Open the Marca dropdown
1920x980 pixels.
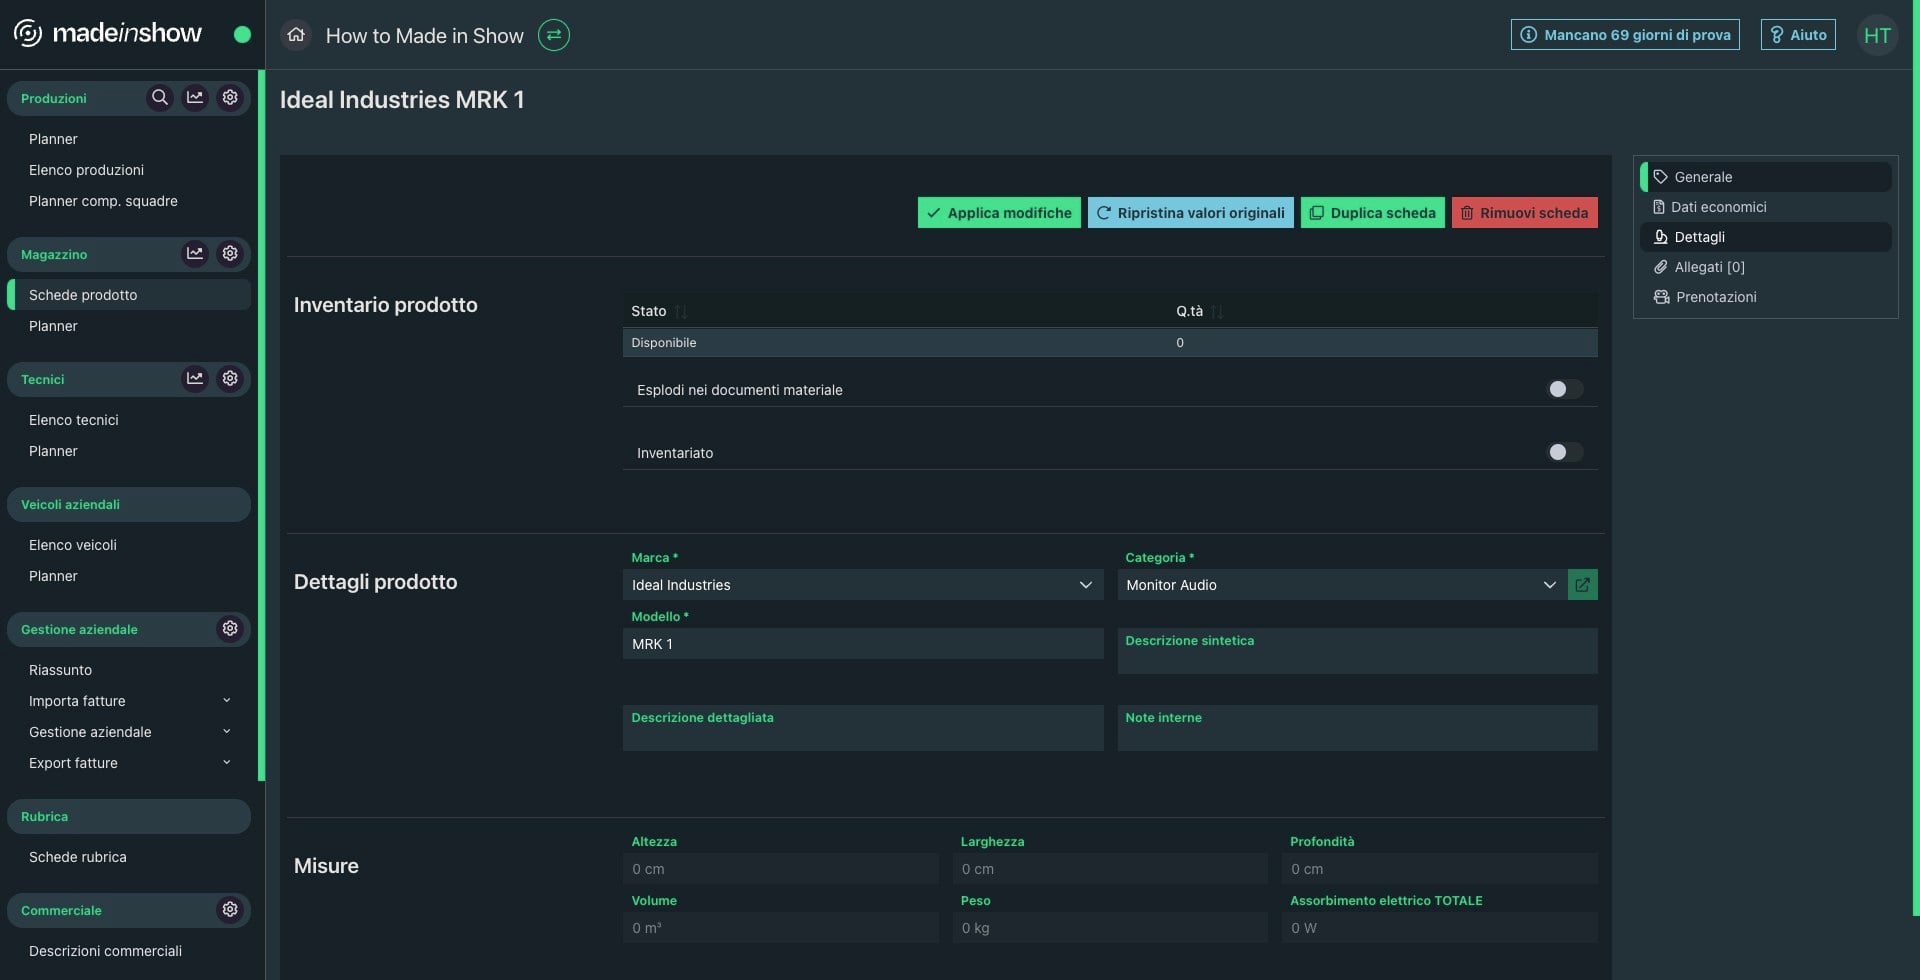[862, 585]
